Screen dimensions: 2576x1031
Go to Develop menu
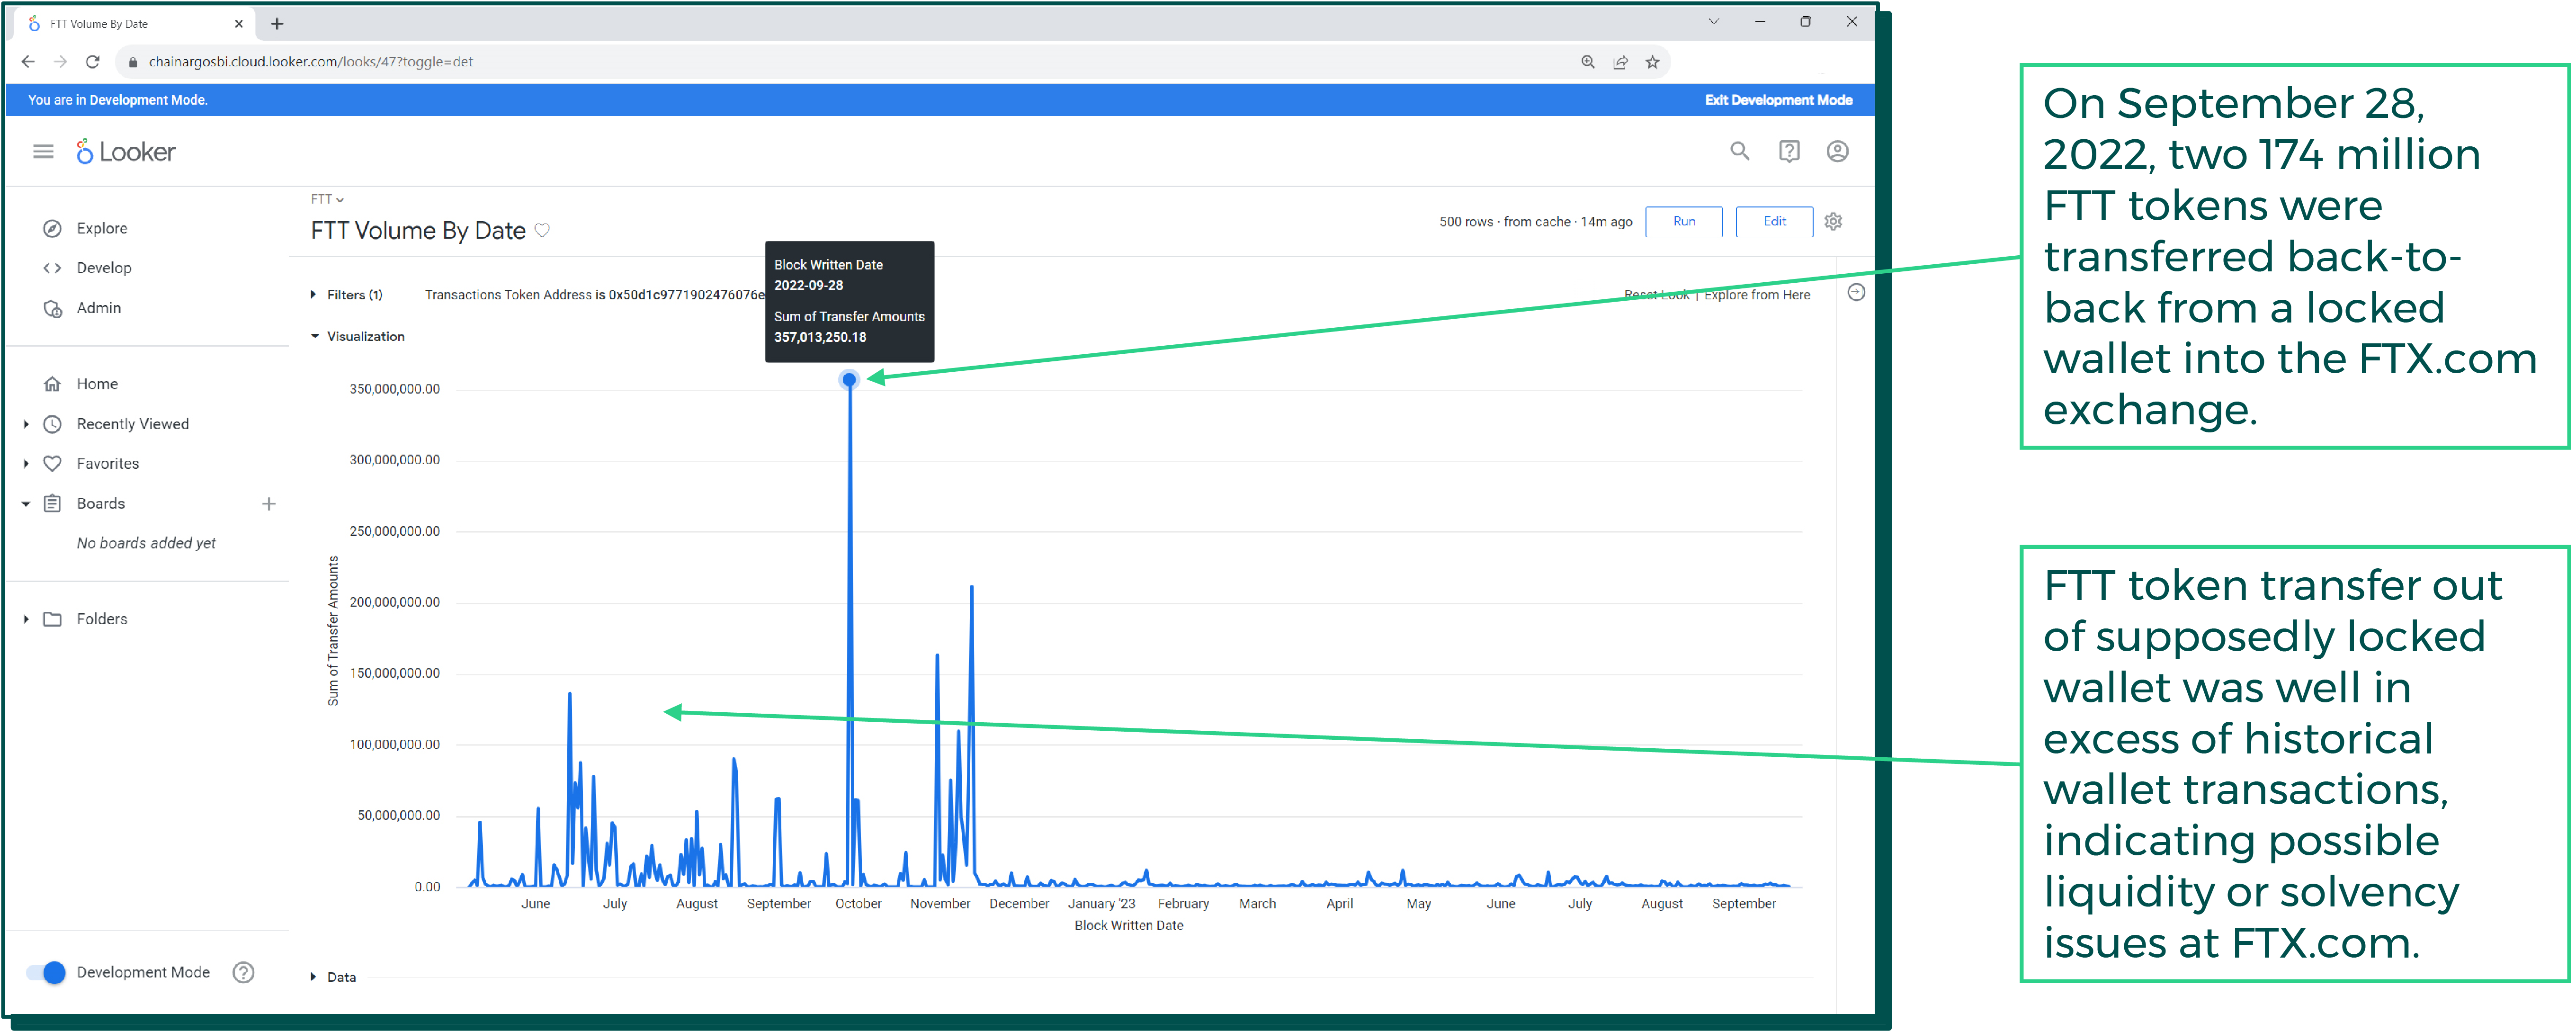[104, 268]
